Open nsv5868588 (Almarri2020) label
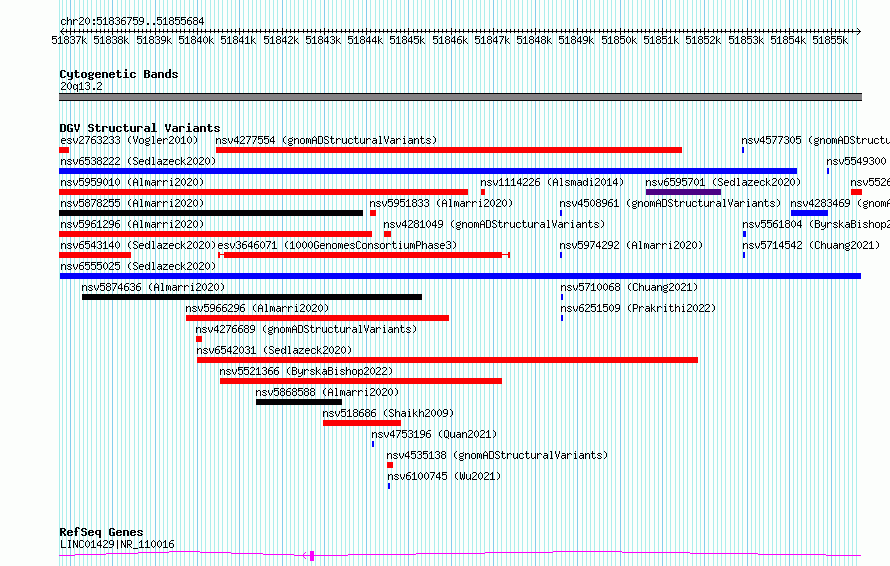Image resolution: width=890 pixels, height=566 pixels. click(x=327, y=392)
